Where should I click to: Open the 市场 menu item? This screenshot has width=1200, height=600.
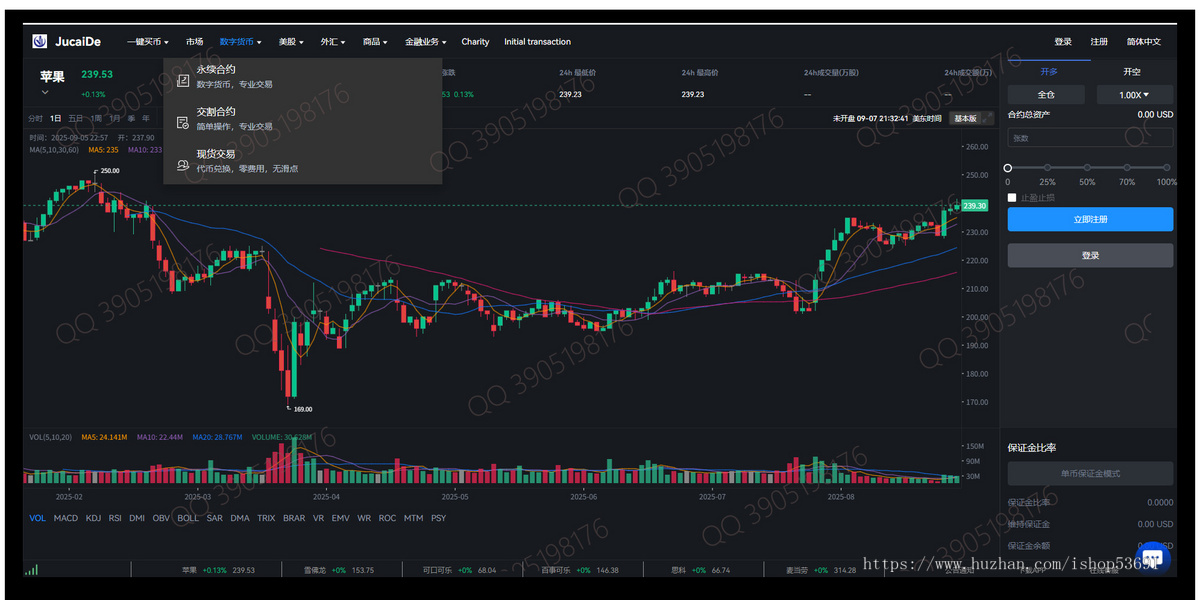[x=194, y=42]
